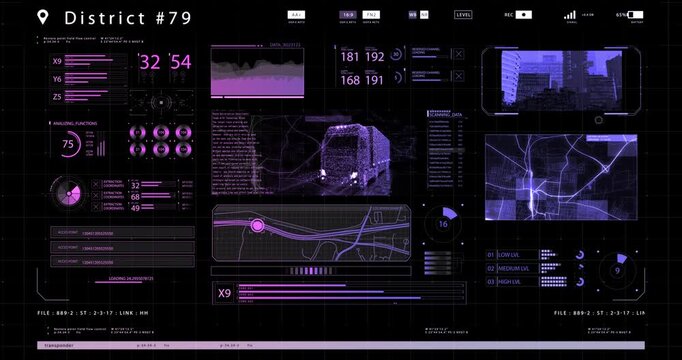Toggle the X checkbox for extraction row 32
This screenshot has width=682, height=360.
96,184
